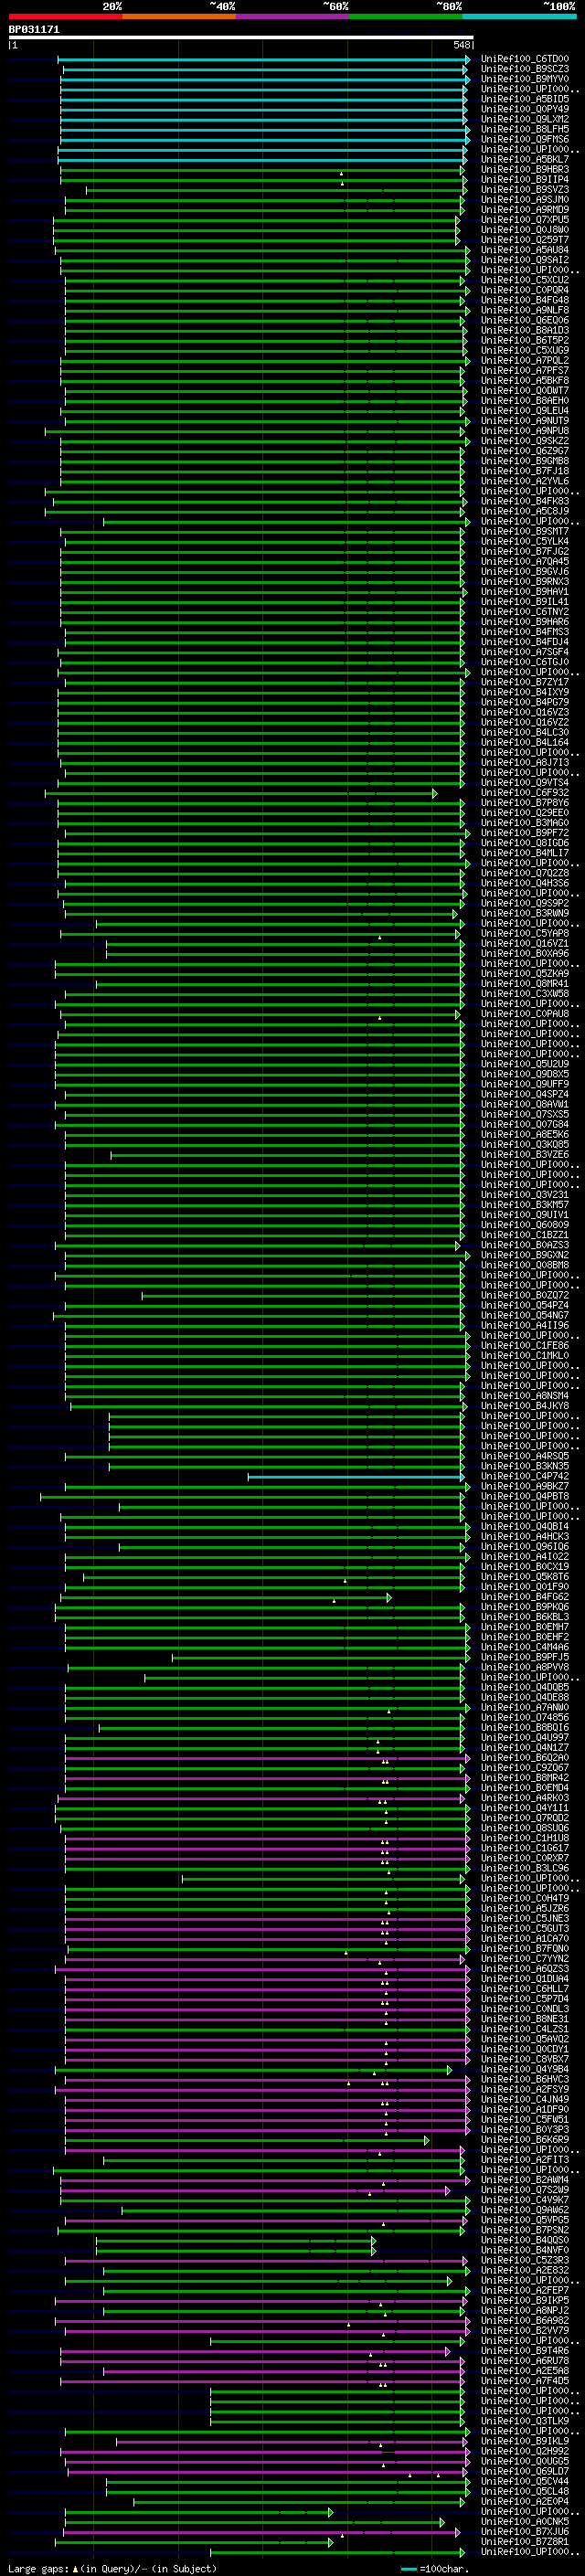Select hit label UniRef100_B6Q2A0
This screenshot has height=2576, width=585.
point(525,1758)
